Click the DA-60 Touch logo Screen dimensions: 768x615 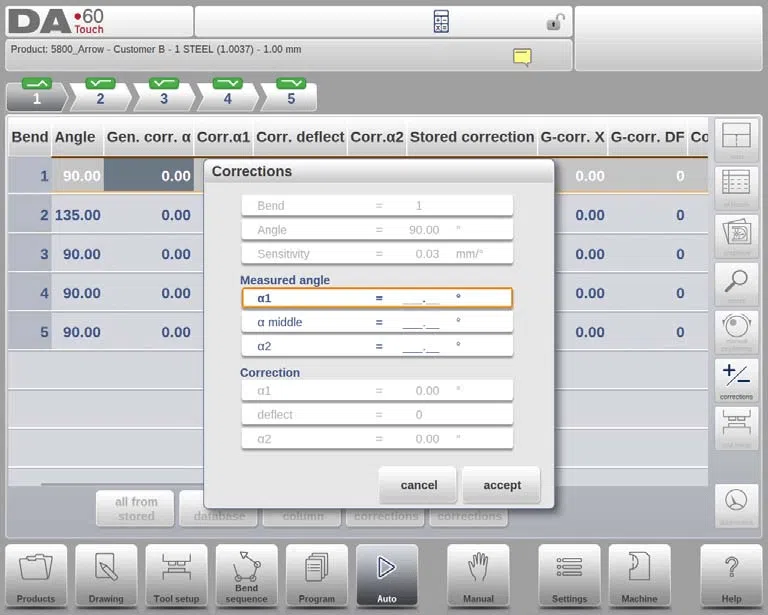[56, 22]
